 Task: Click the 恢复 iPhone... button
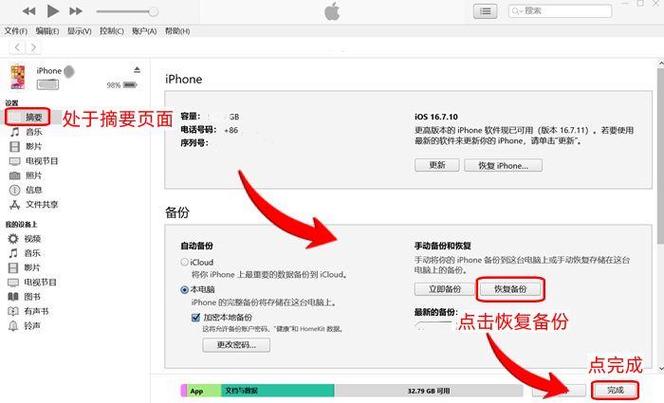click(503, 165)
